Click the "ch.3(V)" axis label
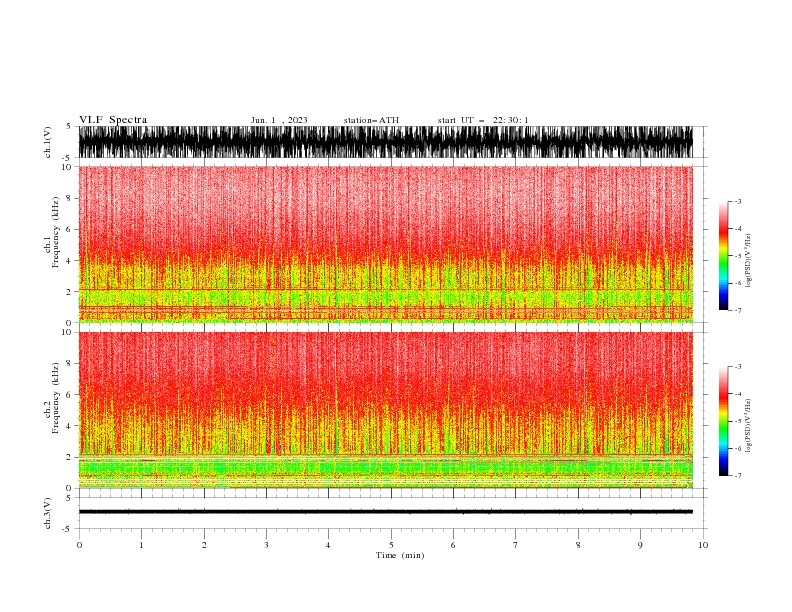792x612 pixels. 48,513
